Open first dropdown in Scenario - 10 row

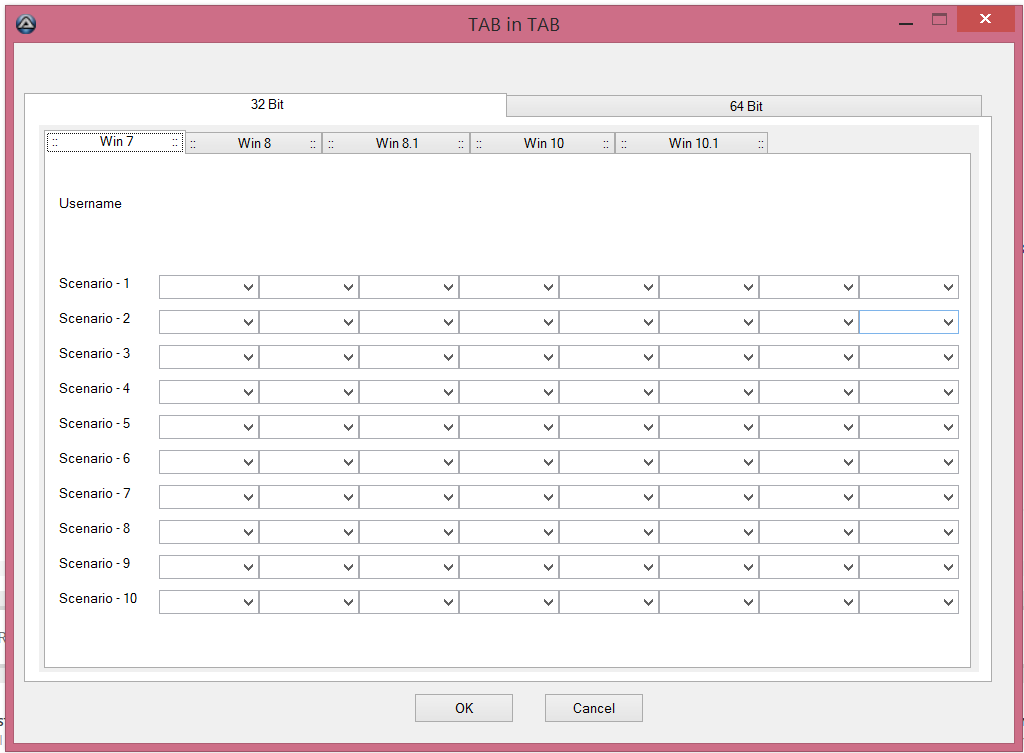(x=209, y=602)
